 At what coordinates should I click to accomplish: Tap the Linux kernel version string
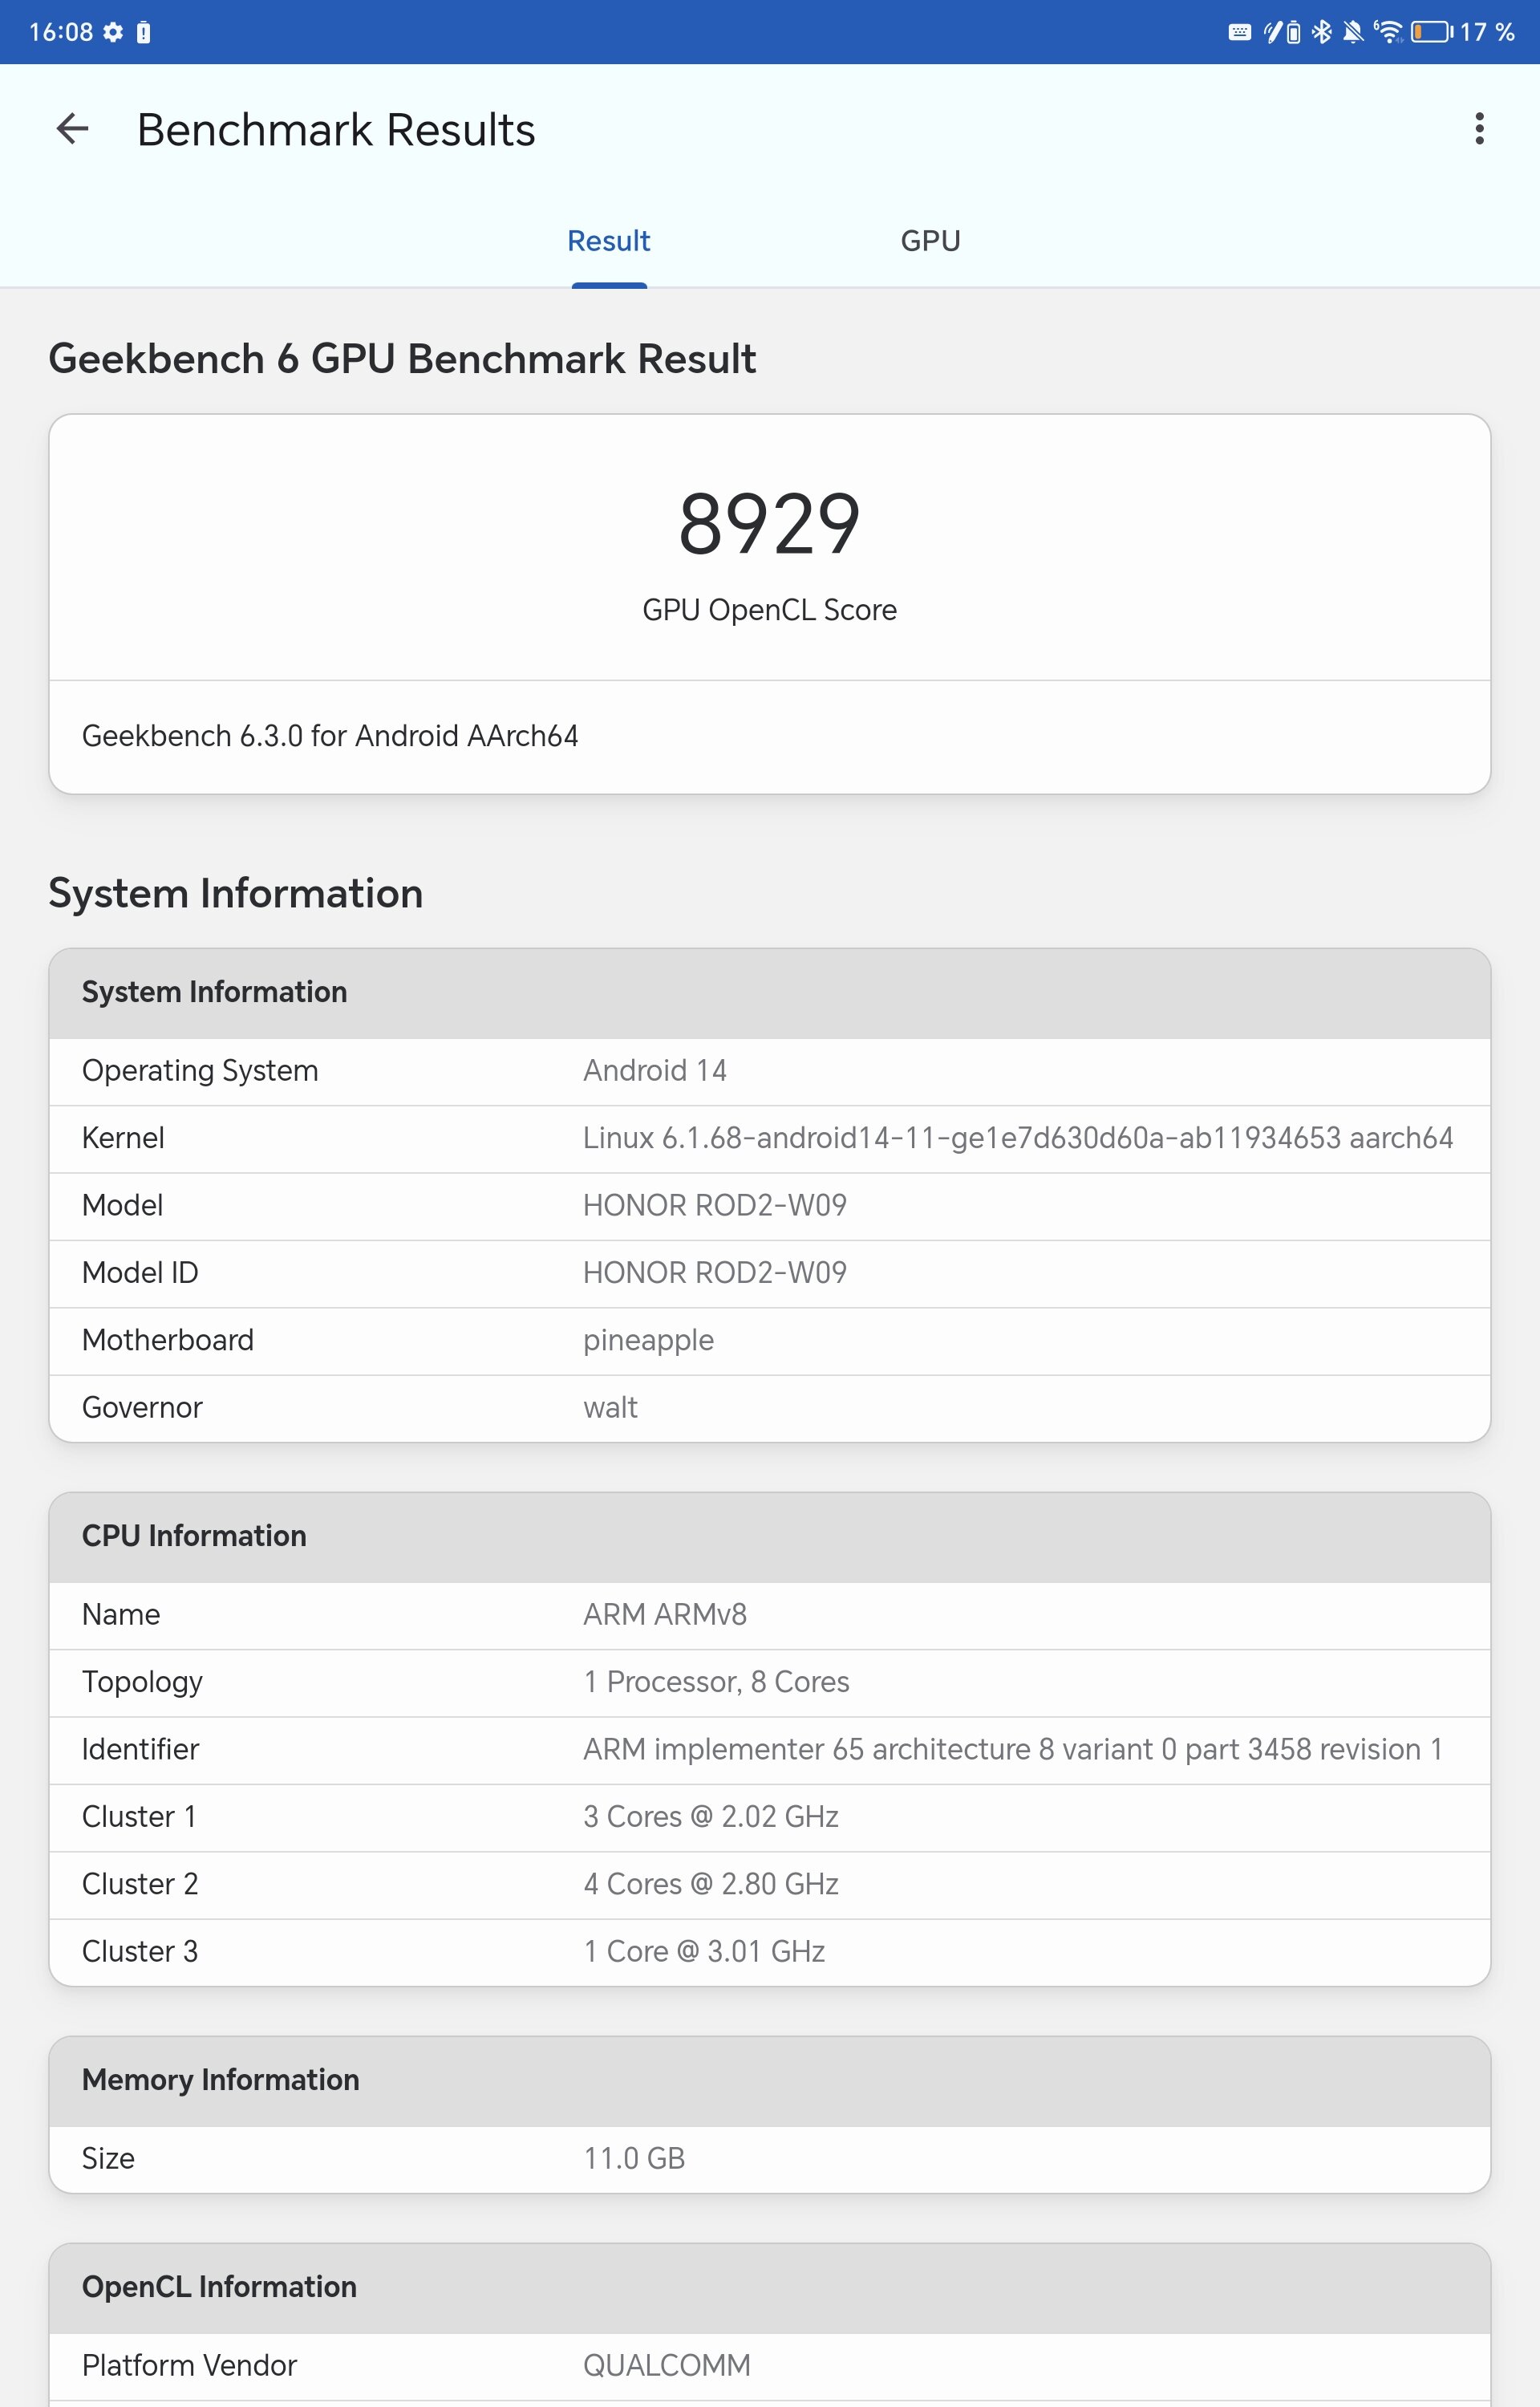[x=1018, y=1138]
